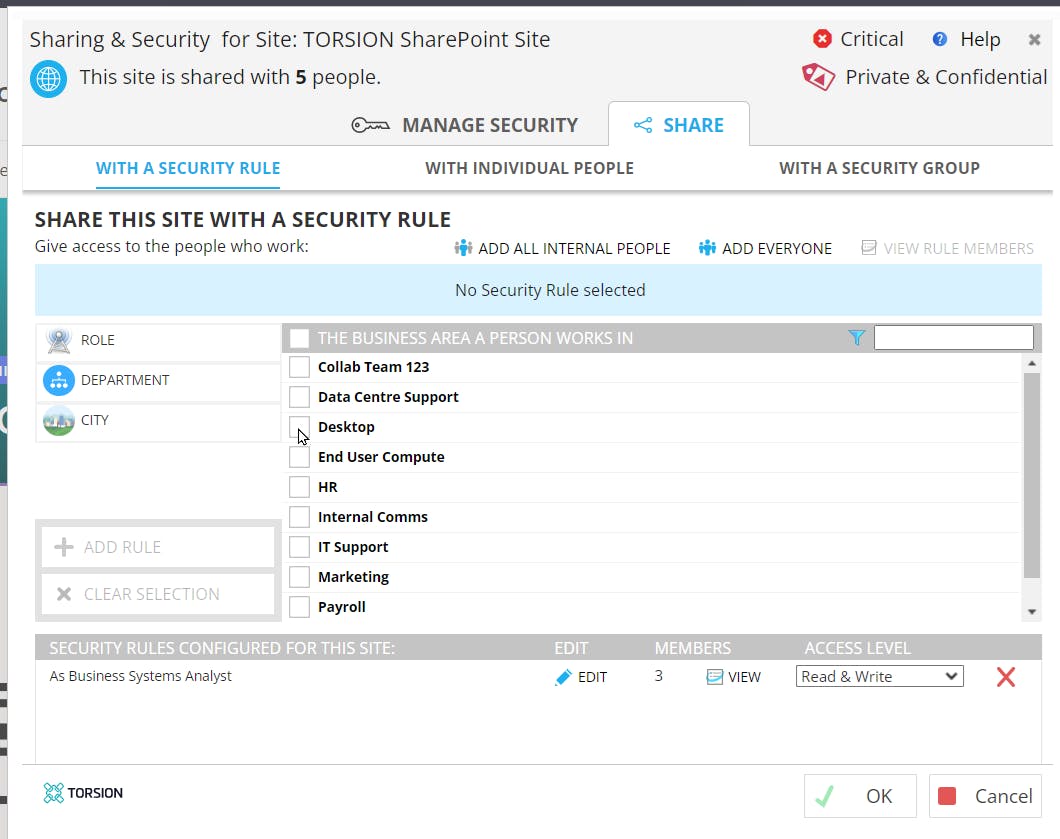Open the With Individual People tab
1060x839 pixels.
529,168
